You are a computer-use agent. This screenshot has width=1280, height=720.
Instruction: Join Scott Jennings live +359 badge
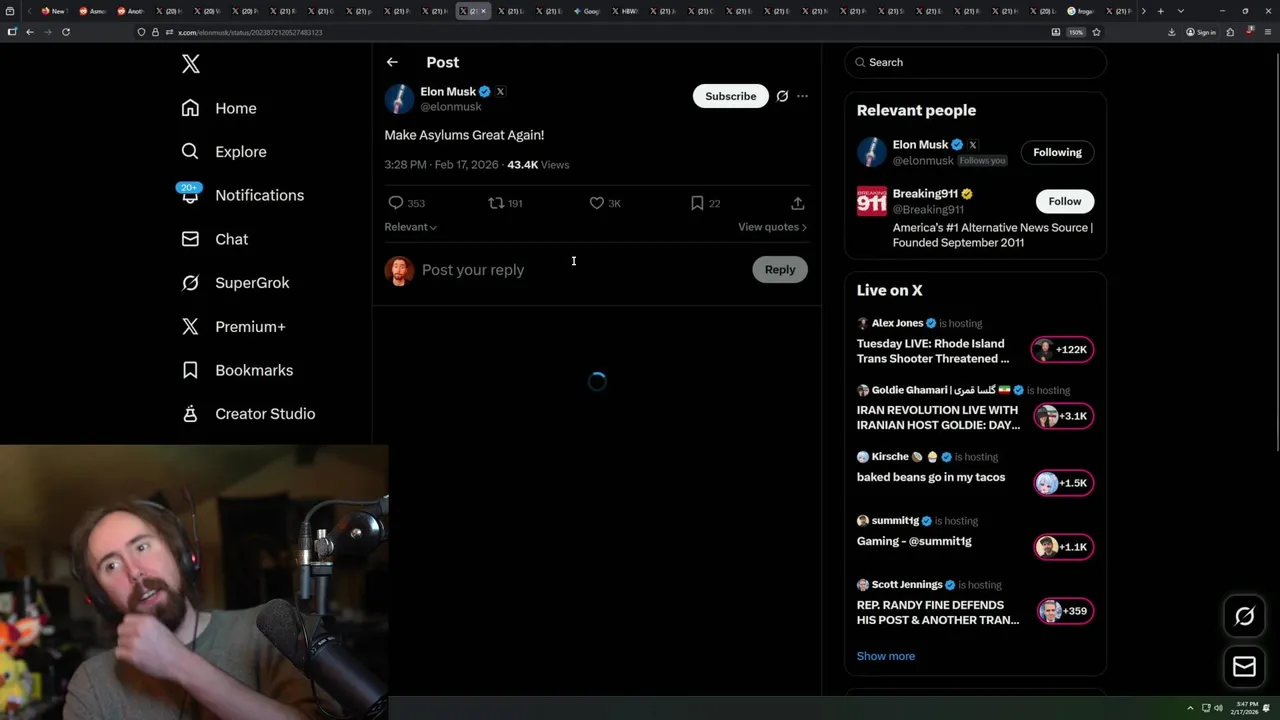pyautogui.click(x=1065, y=611)
